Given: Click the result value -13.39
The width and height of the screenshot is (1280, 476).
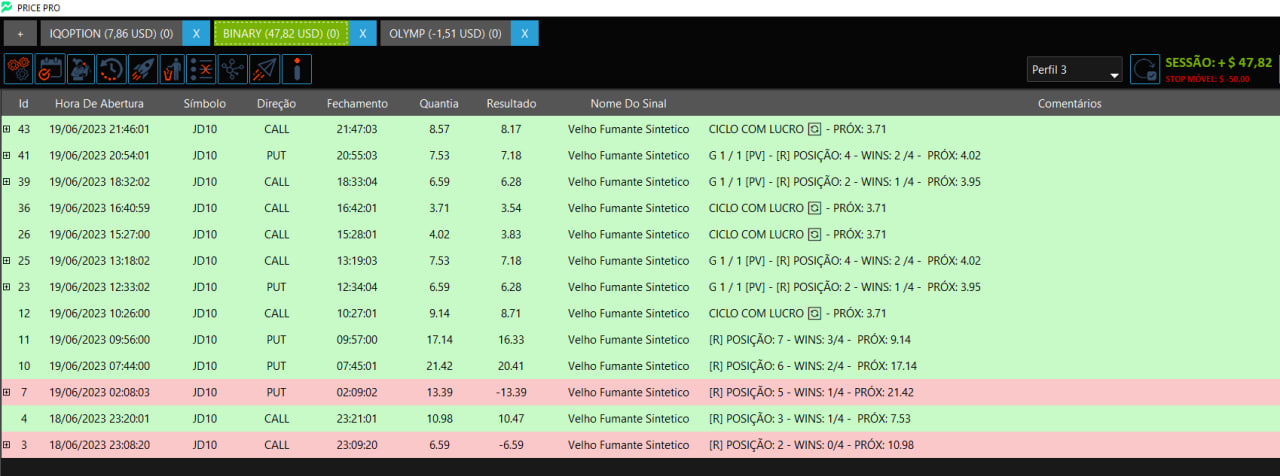Looking at the screenshot, I should click(x=511, y=392).
